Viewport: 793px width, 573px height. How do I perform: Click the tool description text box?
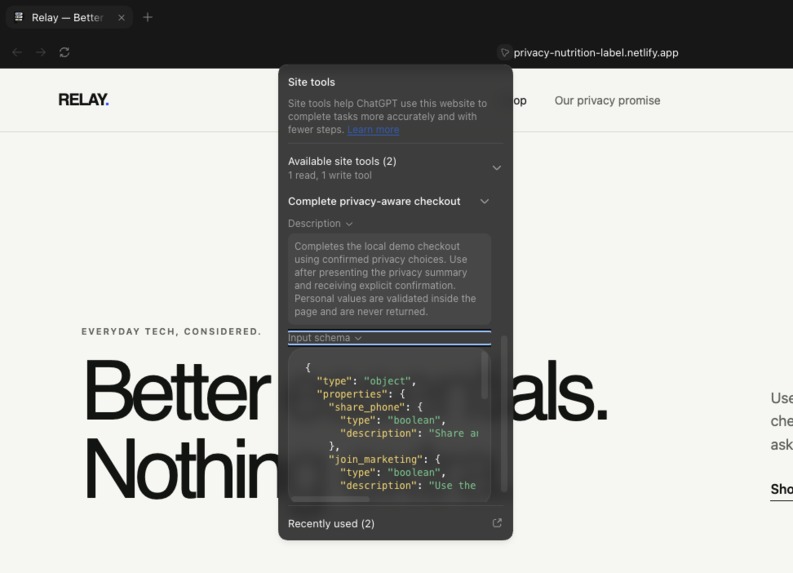click(389, 279)
